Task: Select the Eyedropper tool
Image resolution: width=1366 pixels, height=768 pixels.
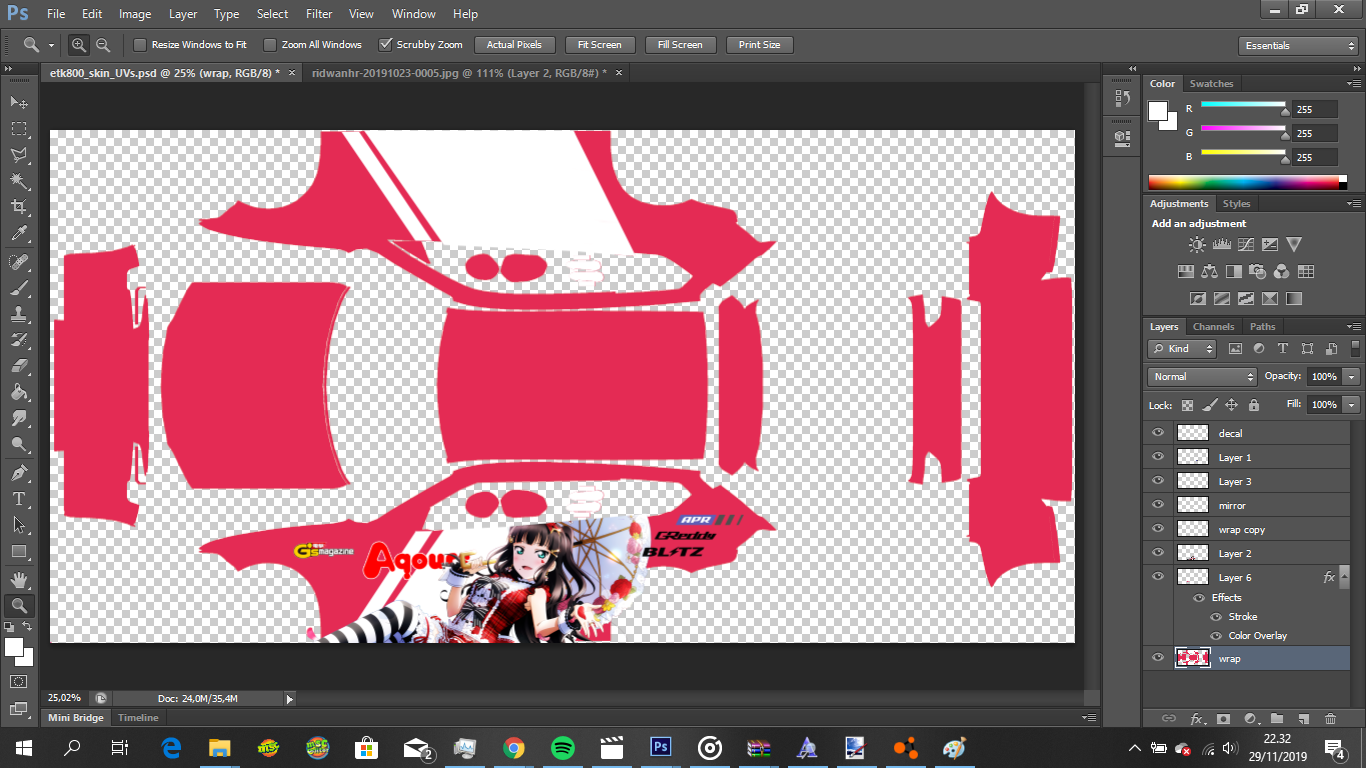Action: pyautogui.click(x=19, y=234)
